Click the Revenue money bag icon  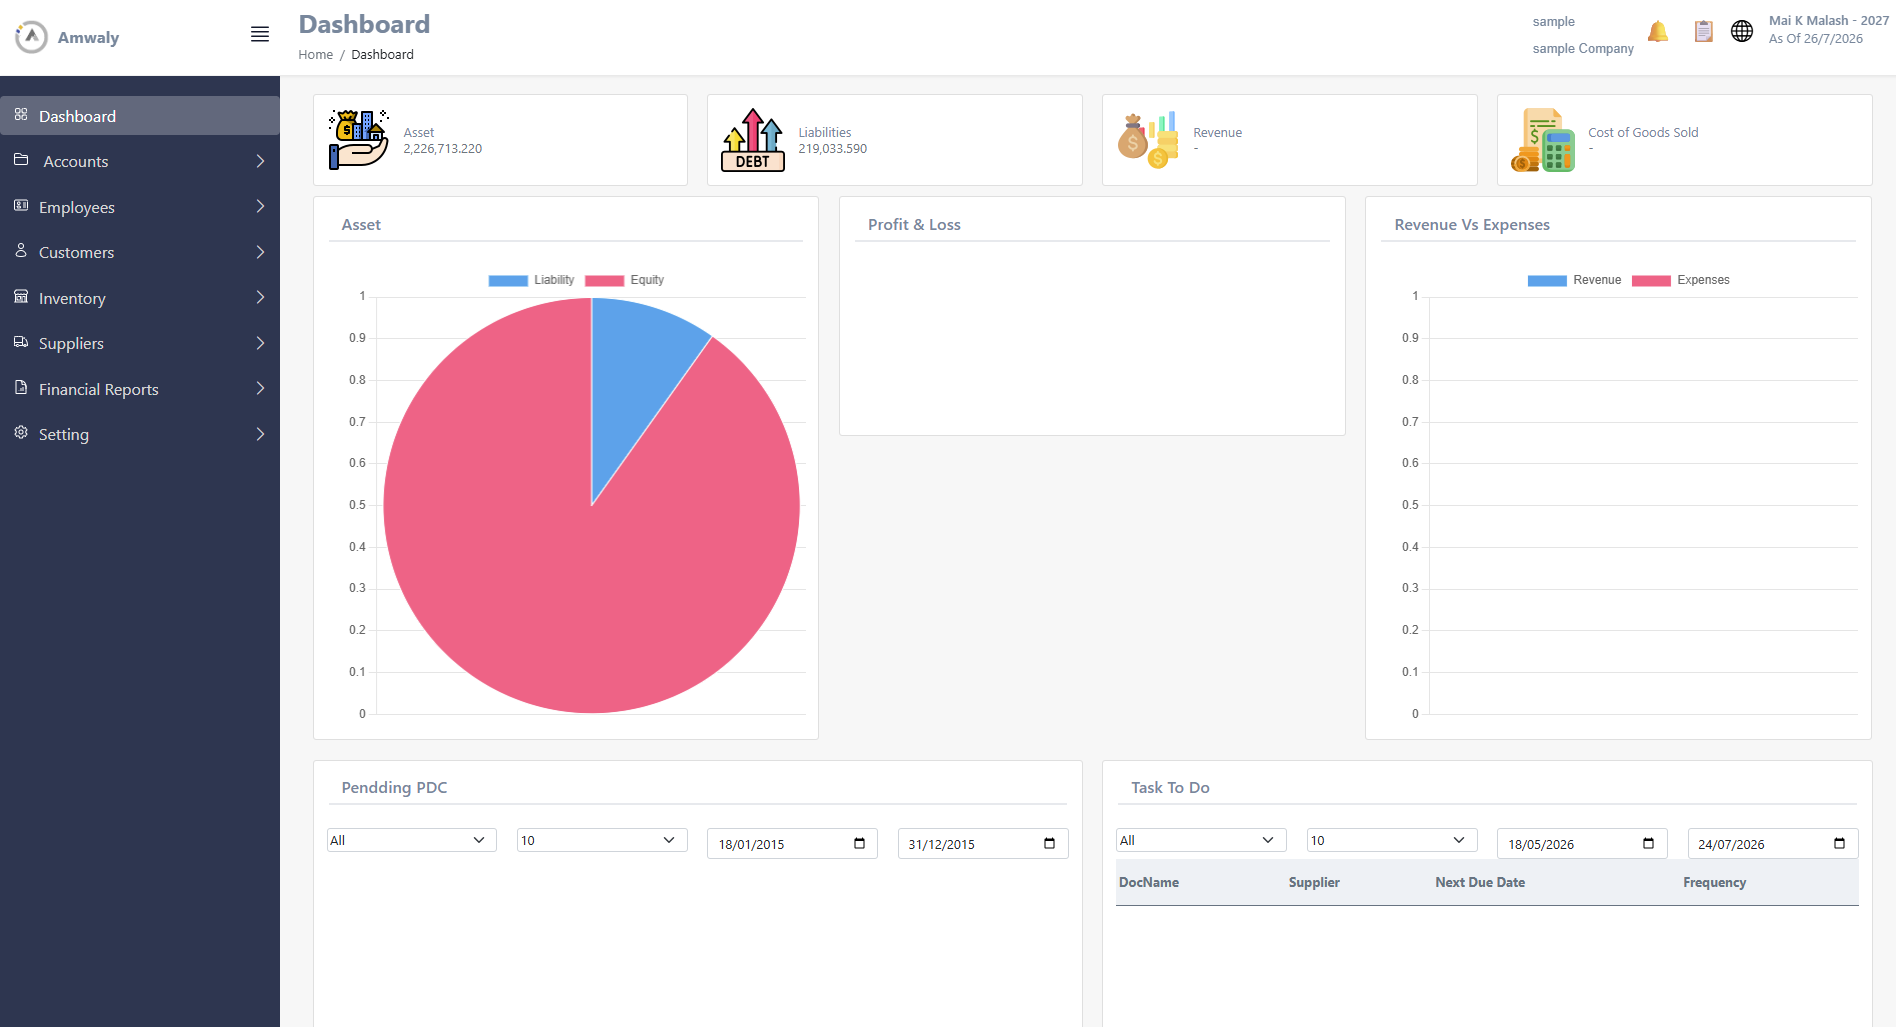tap(1148, 140)
